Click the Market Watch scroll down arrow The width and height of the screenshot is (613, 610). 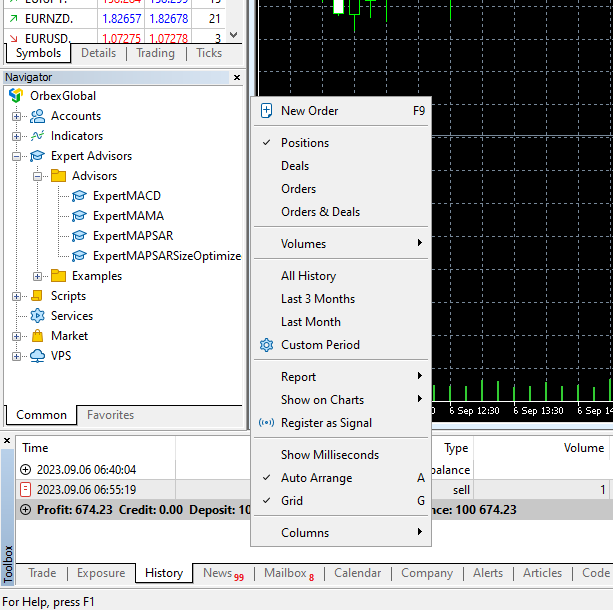(234, 35)
